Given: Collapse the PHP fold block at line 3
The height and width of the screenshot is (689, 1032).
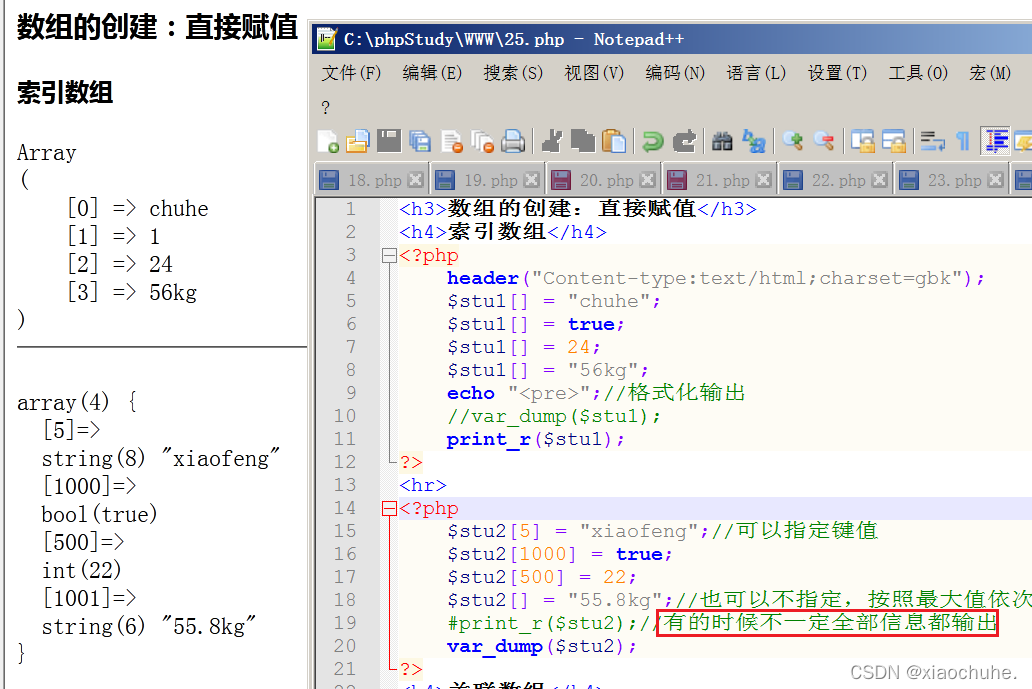Looking at the screenshot, I should 389,255.
